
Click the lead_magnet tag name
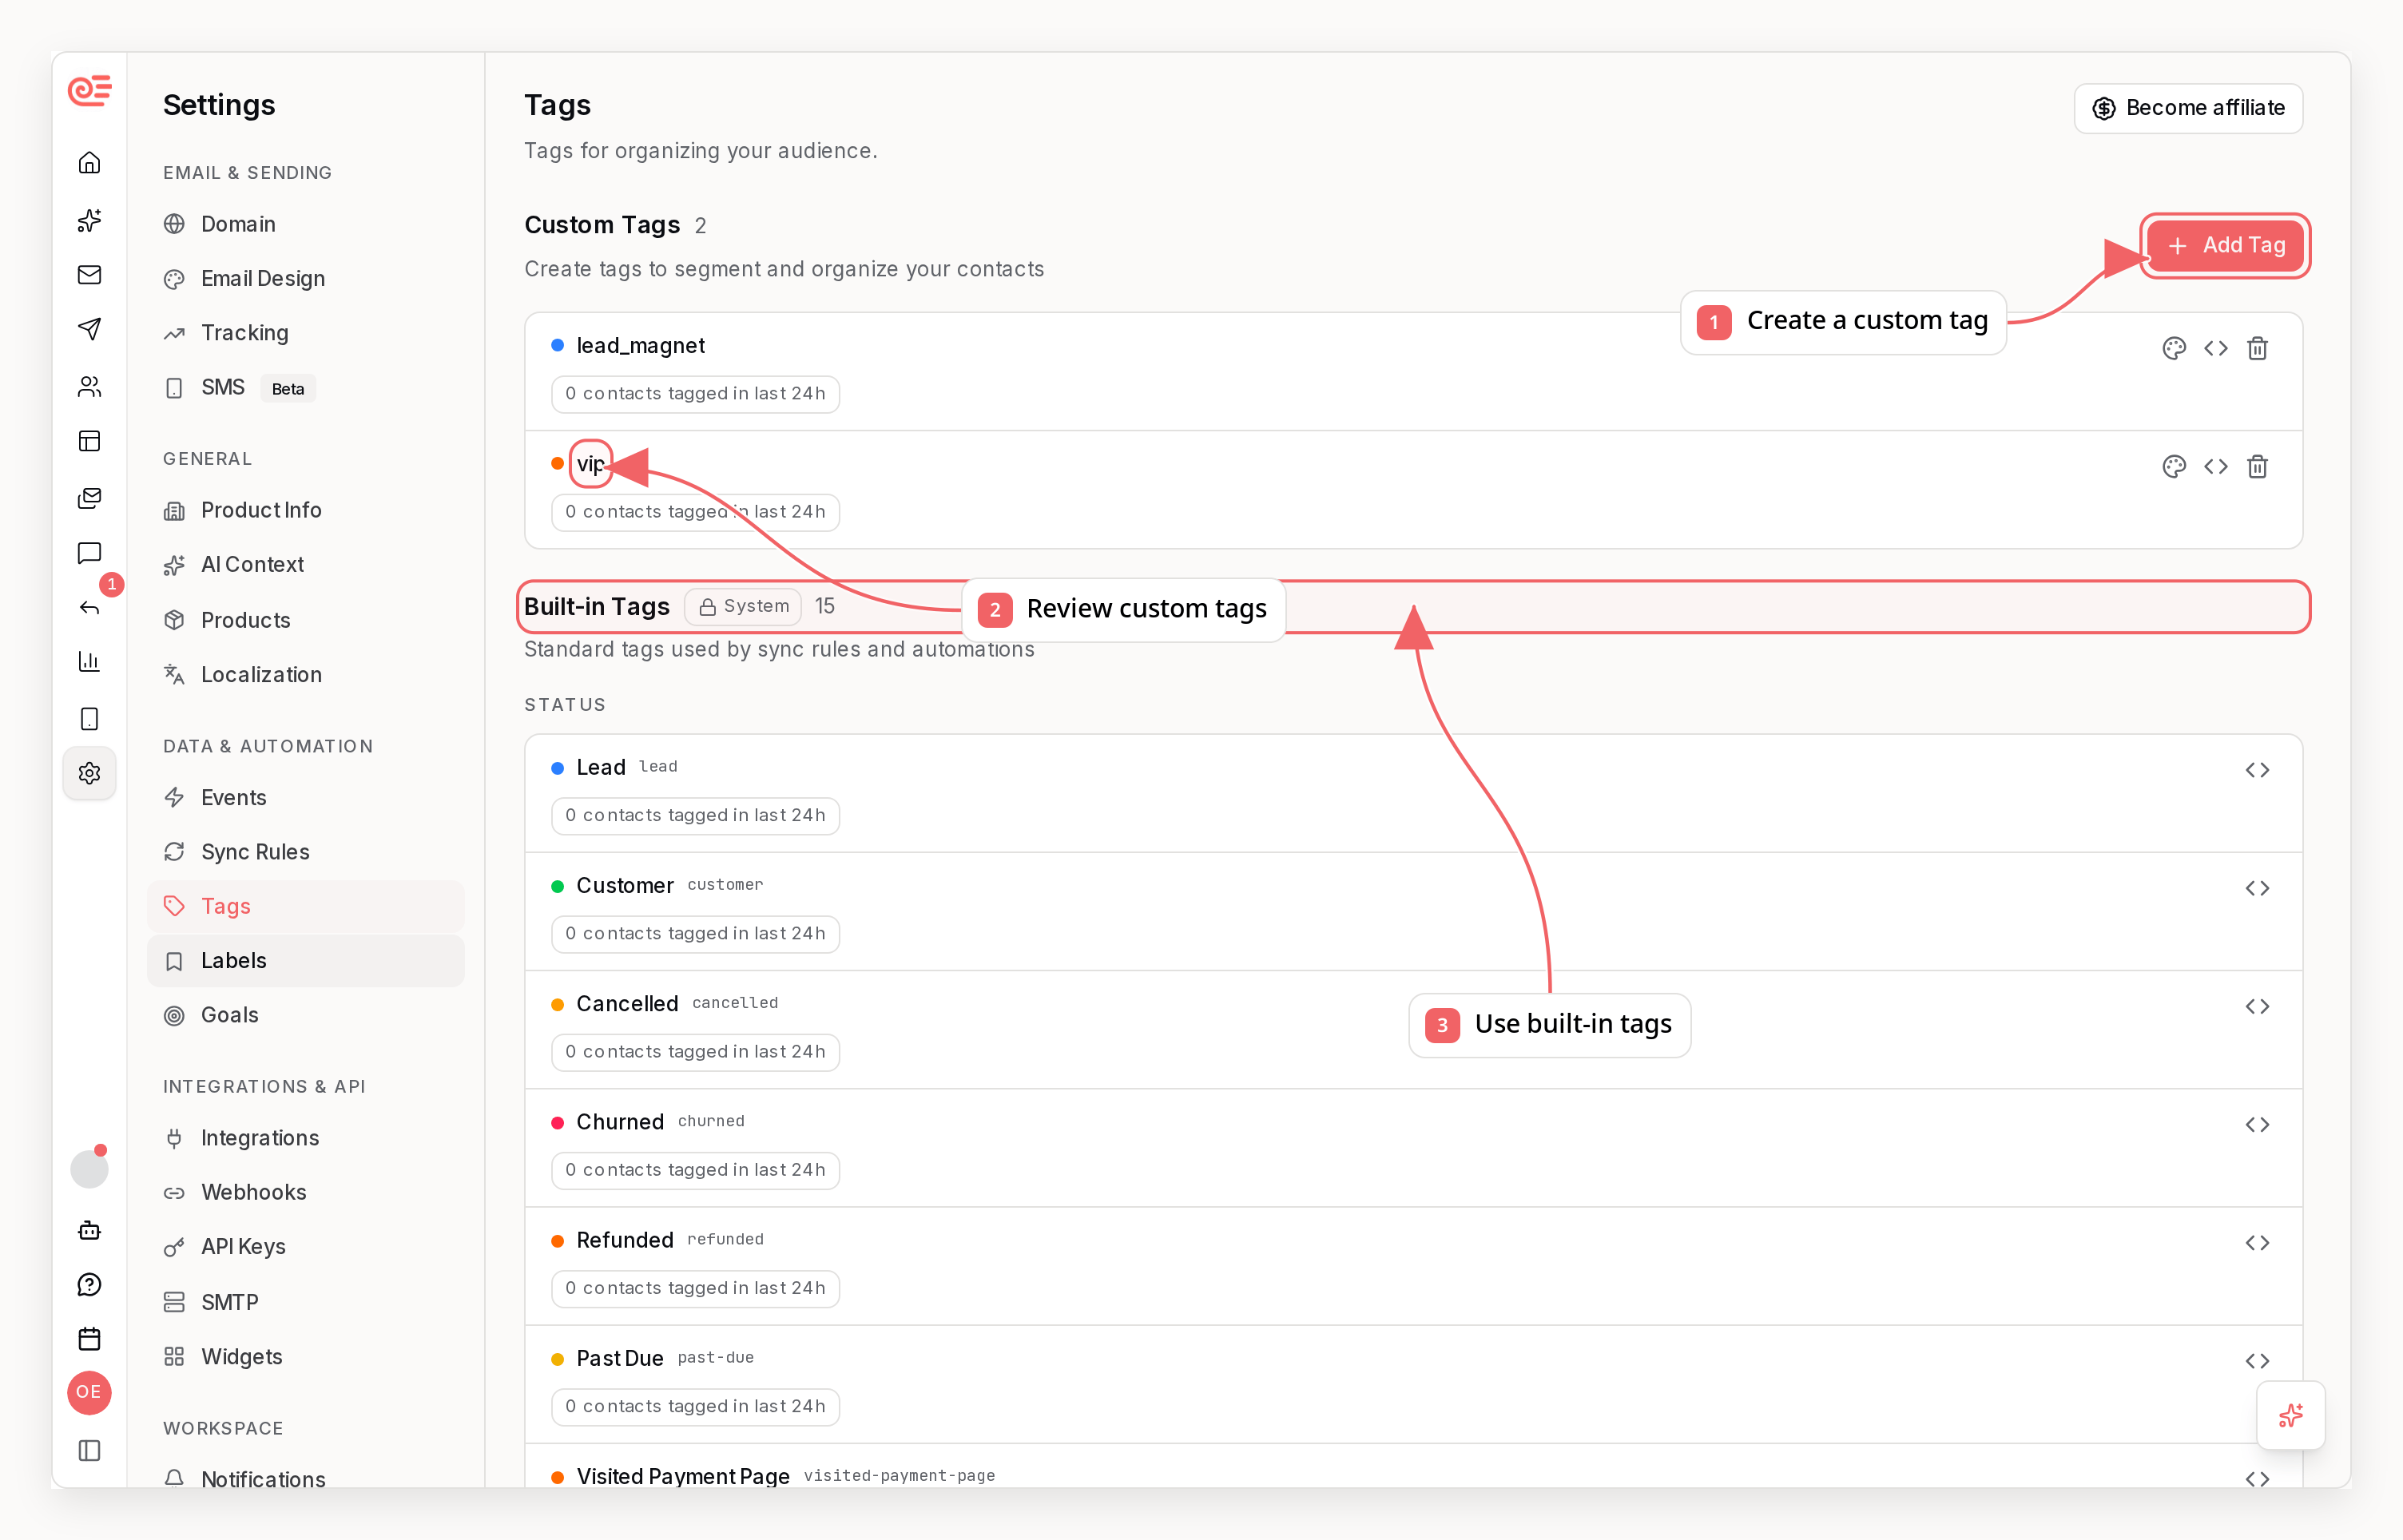[x=640, y=345]
